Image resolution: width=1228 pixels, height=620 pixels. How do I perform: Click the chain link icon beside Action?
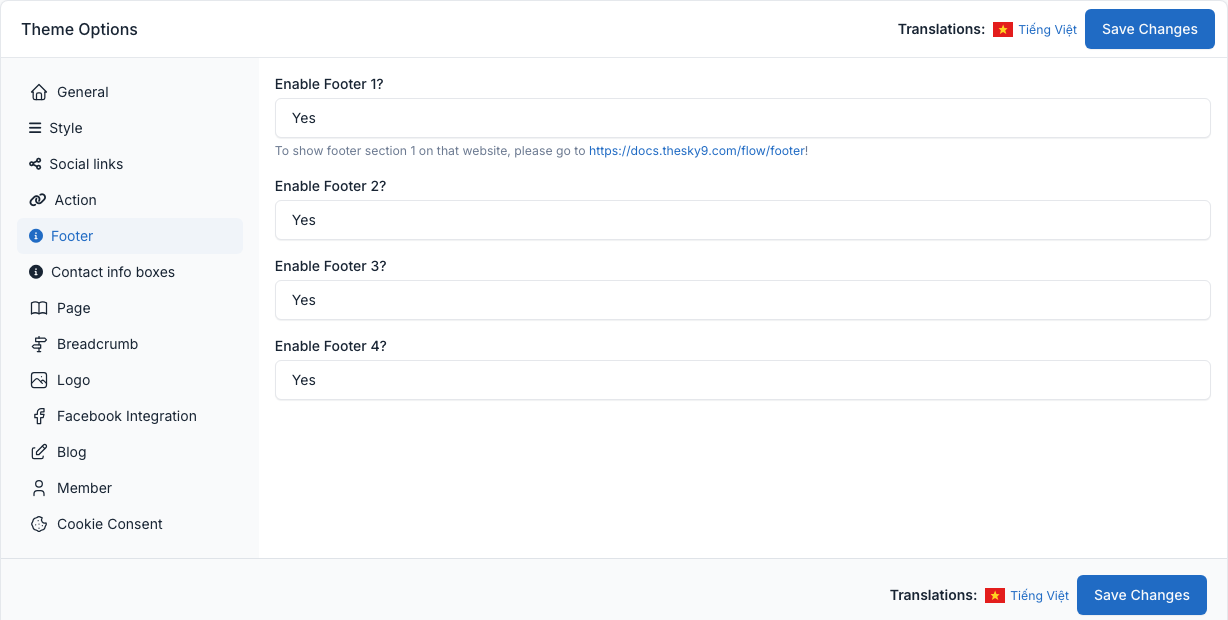[38, 200]
